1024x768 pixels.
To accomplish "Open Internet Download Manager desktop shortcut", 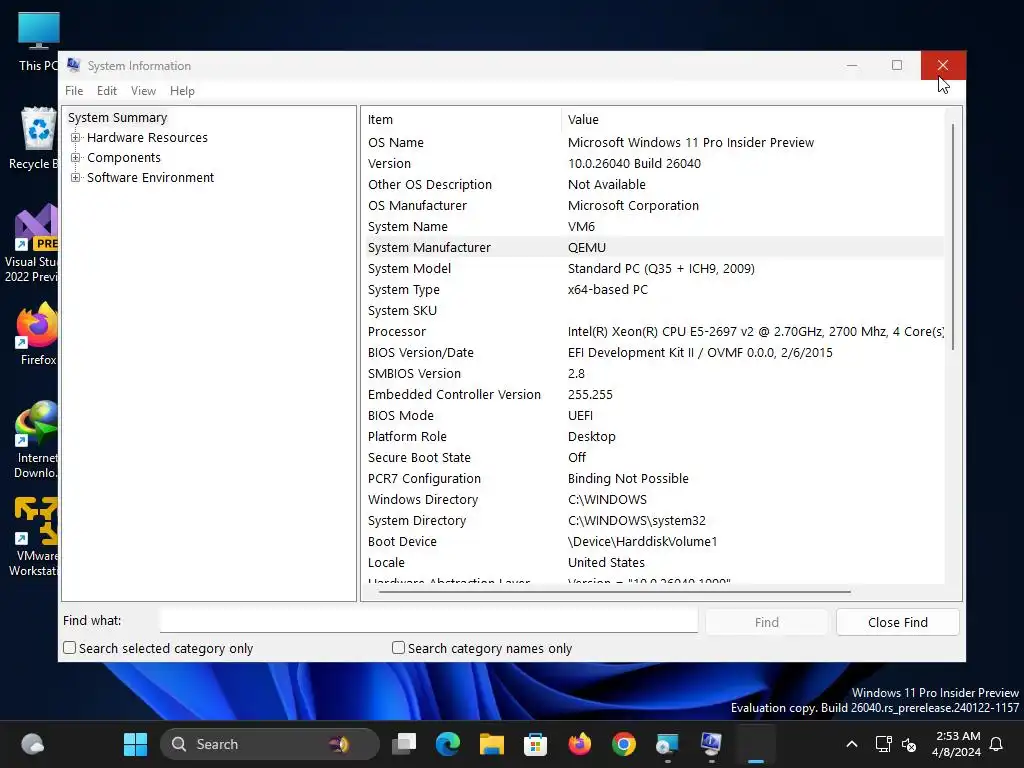I will click(x=35, y=439).
